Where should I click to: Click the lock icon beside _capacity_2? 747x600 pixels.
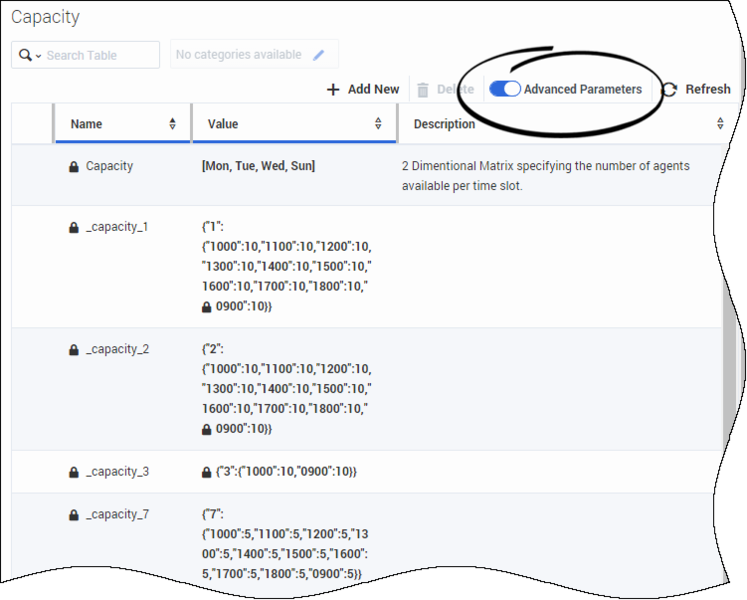73,350
